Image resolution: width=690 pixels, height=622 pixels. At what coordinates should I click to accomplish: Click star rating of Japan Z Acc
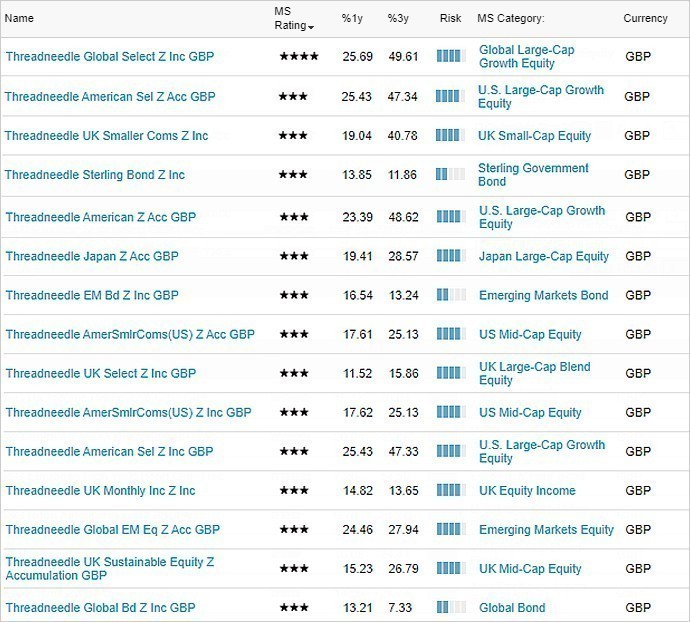tap(294, 256)
